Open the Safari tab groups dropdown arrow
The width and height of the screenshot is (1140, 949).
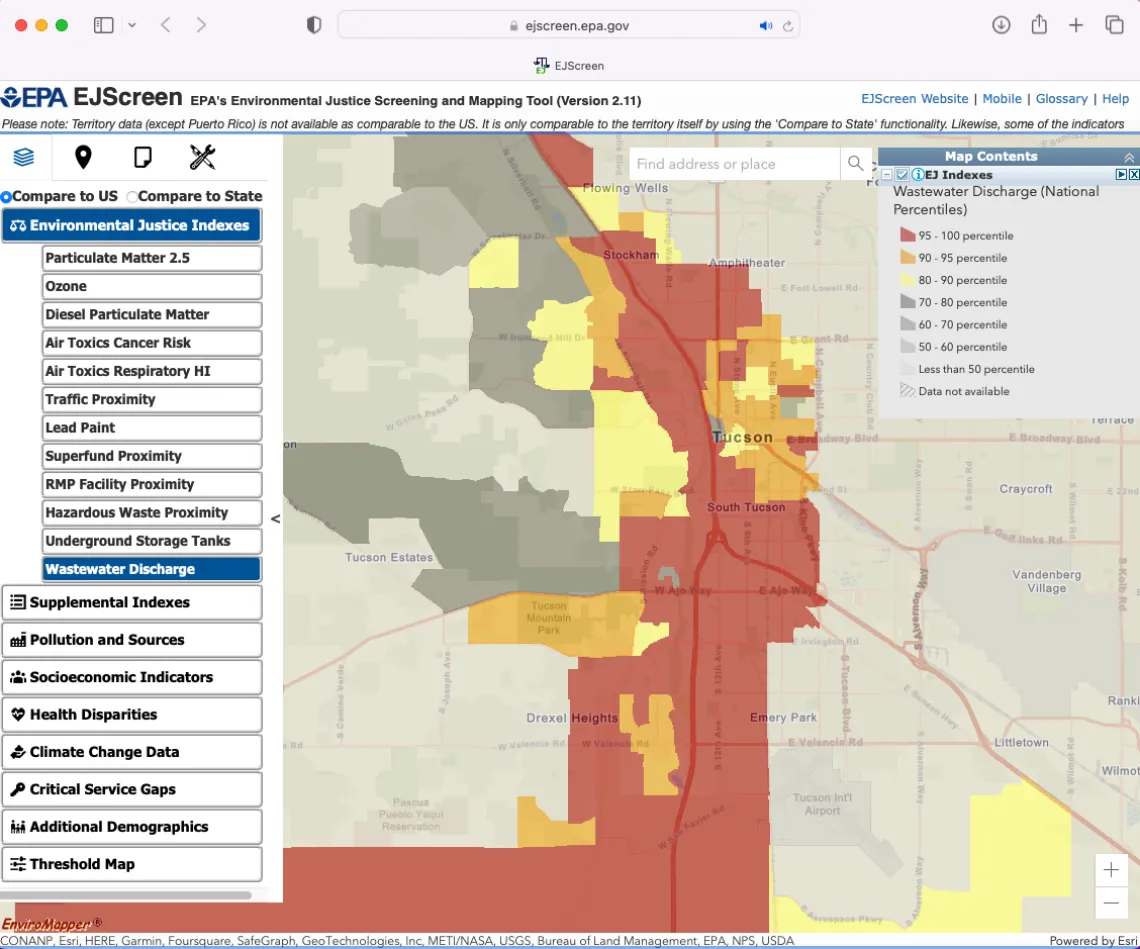pos(132,25)
